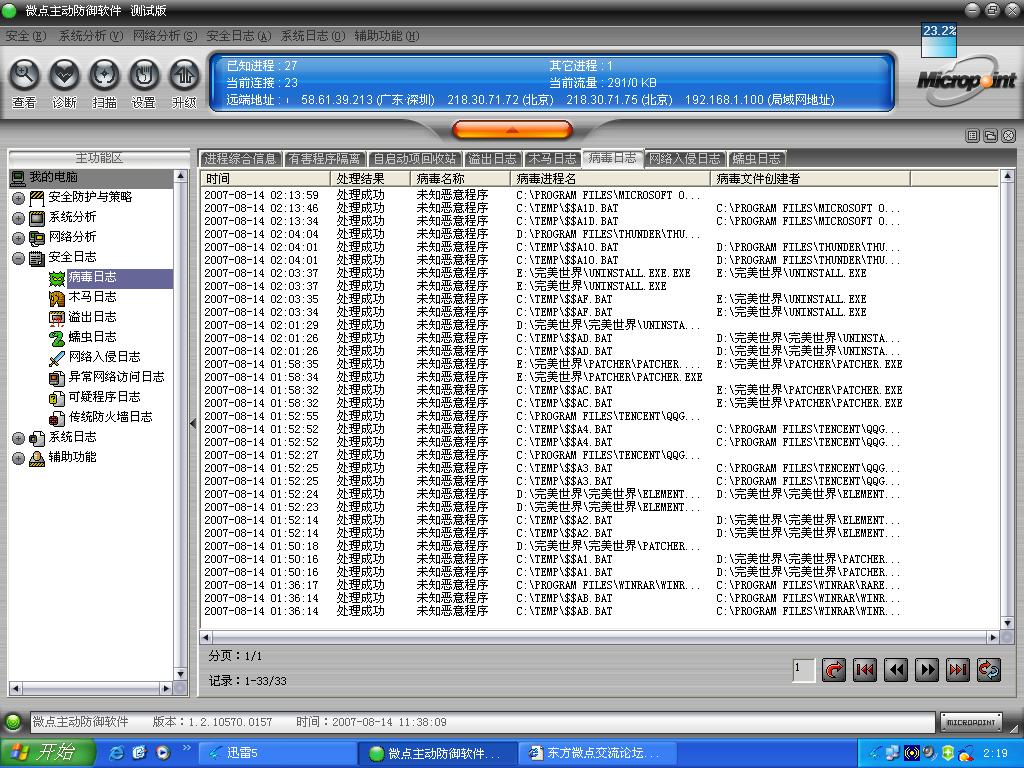Screen dimensions: 1024x768
Task: Sort by the 时间 column header
Action: pyautogui.click(x=264, y=179)
